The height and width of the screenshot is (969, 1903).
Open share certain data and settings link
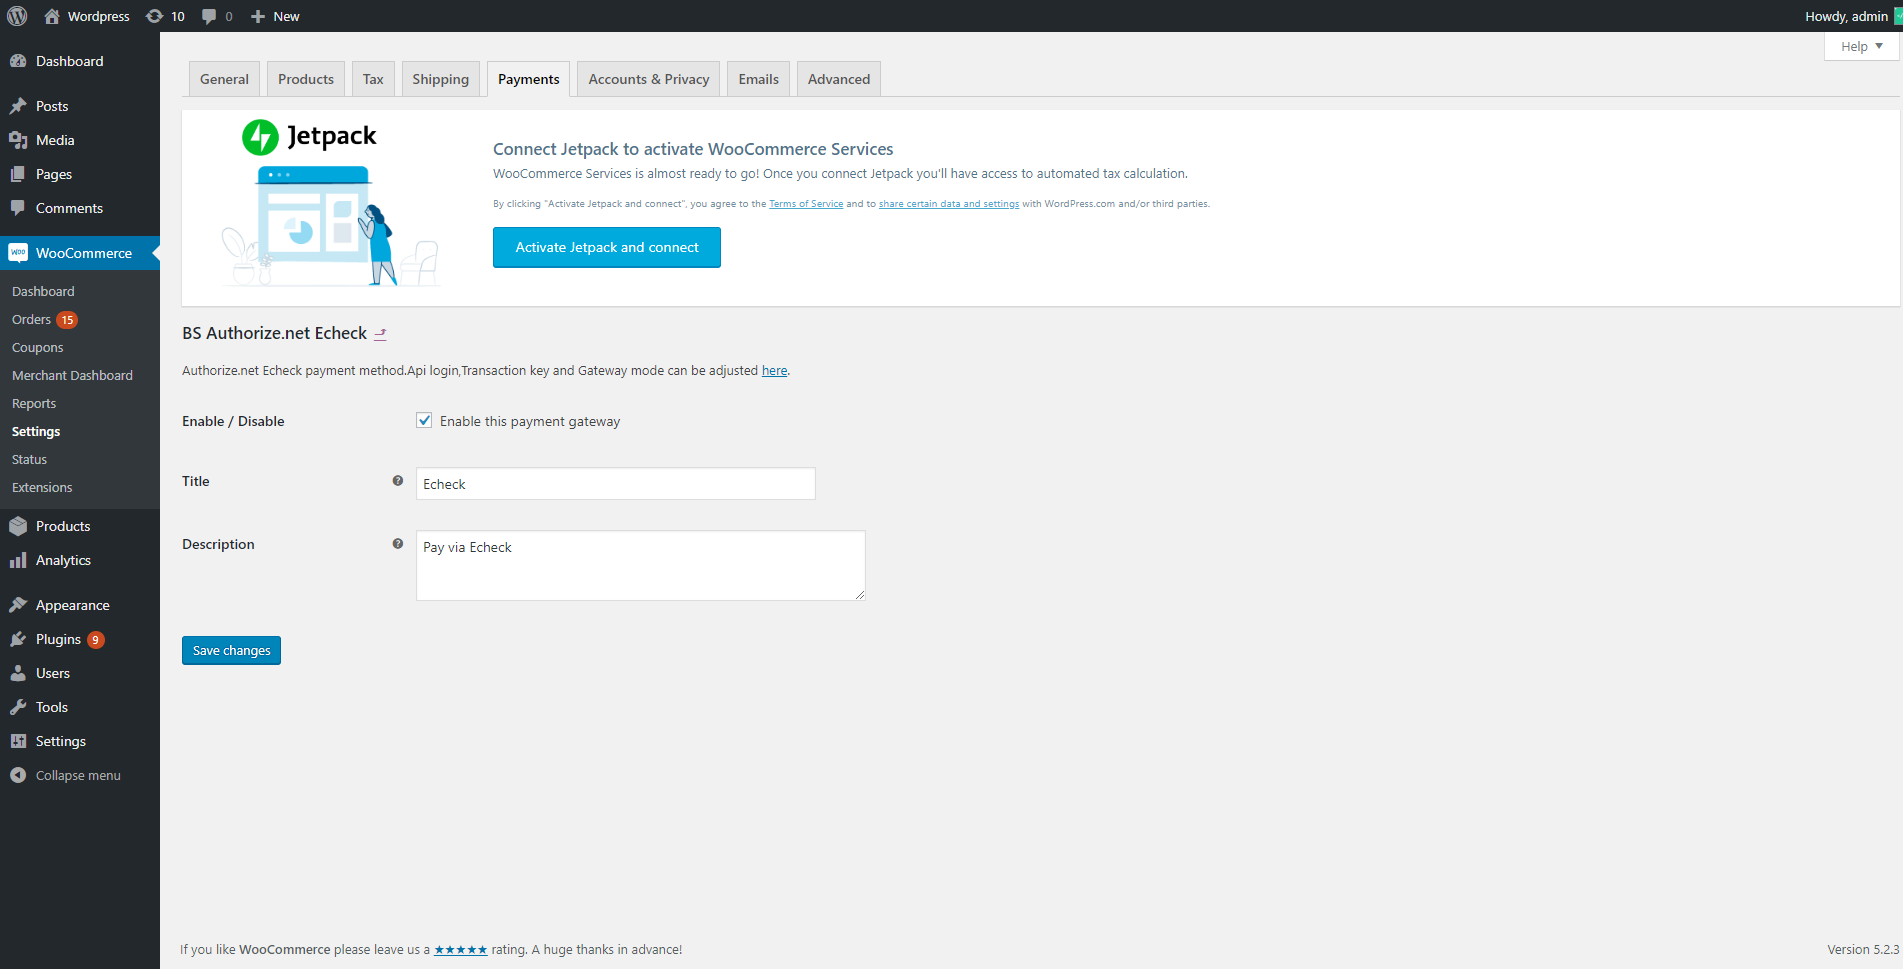coord(949,204)
